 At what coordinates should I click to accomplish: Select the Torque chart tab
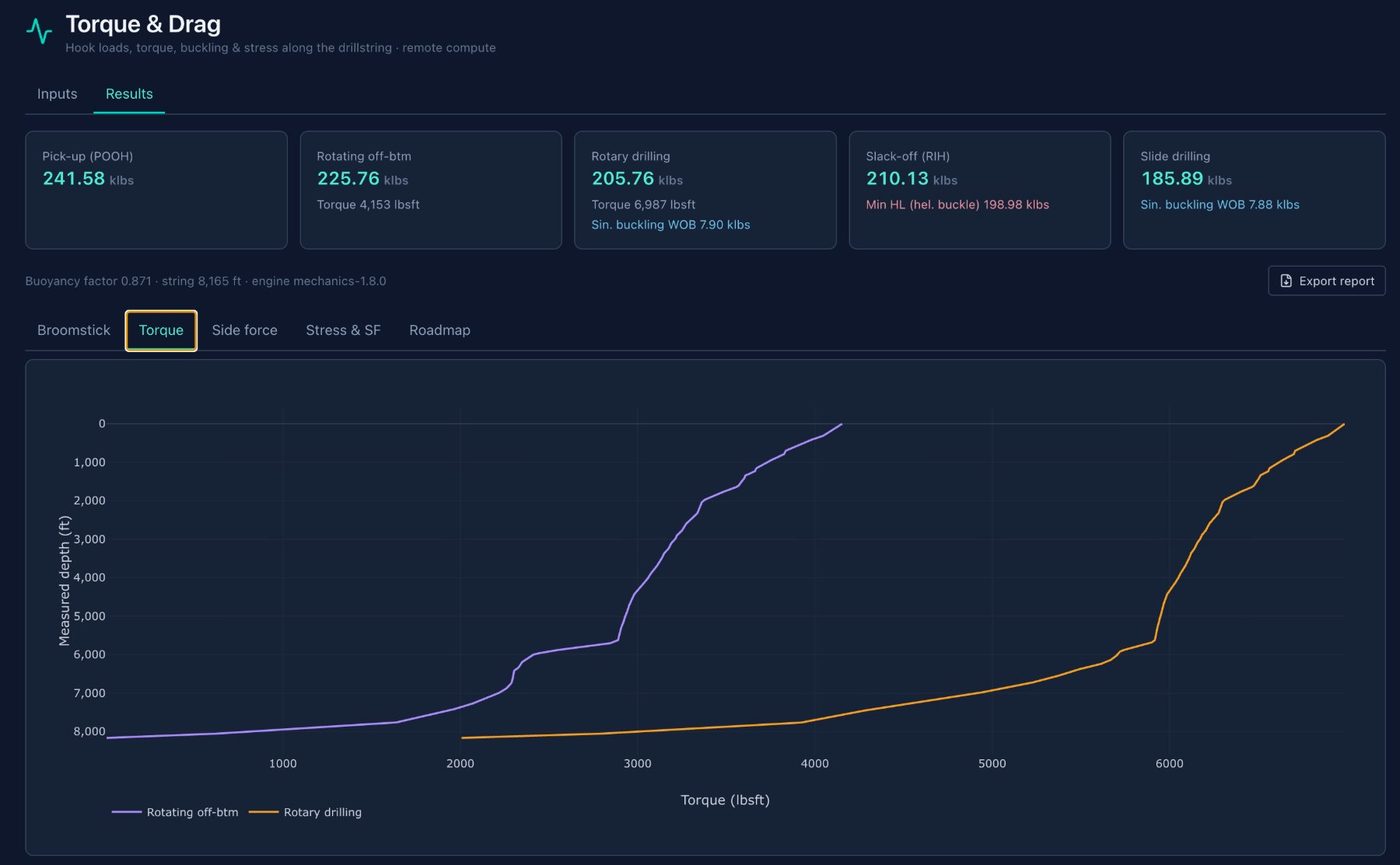click(x=161, y=330)
